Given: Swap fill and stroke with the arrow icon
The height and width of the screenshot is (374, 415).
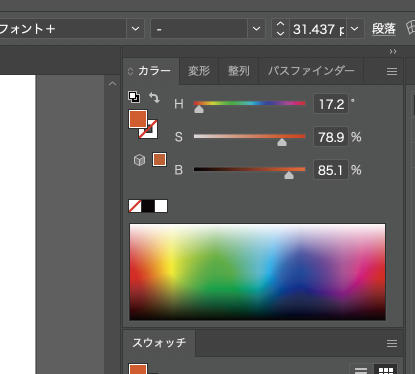Looking at the screenshot, I should click(154, 97).
